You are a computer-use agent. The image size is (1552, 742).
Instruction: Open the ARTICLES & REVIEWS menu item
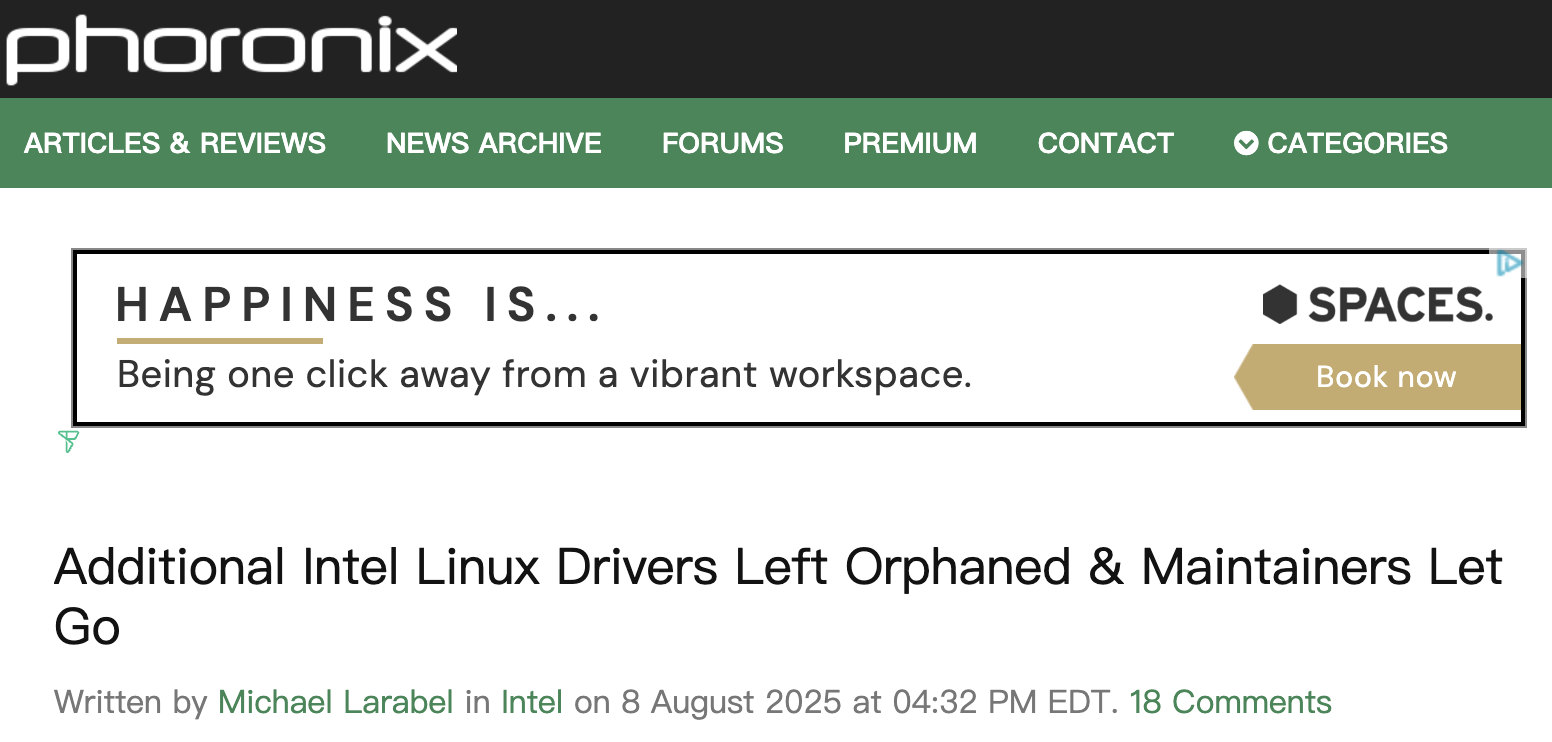click(x=175, y=144)
